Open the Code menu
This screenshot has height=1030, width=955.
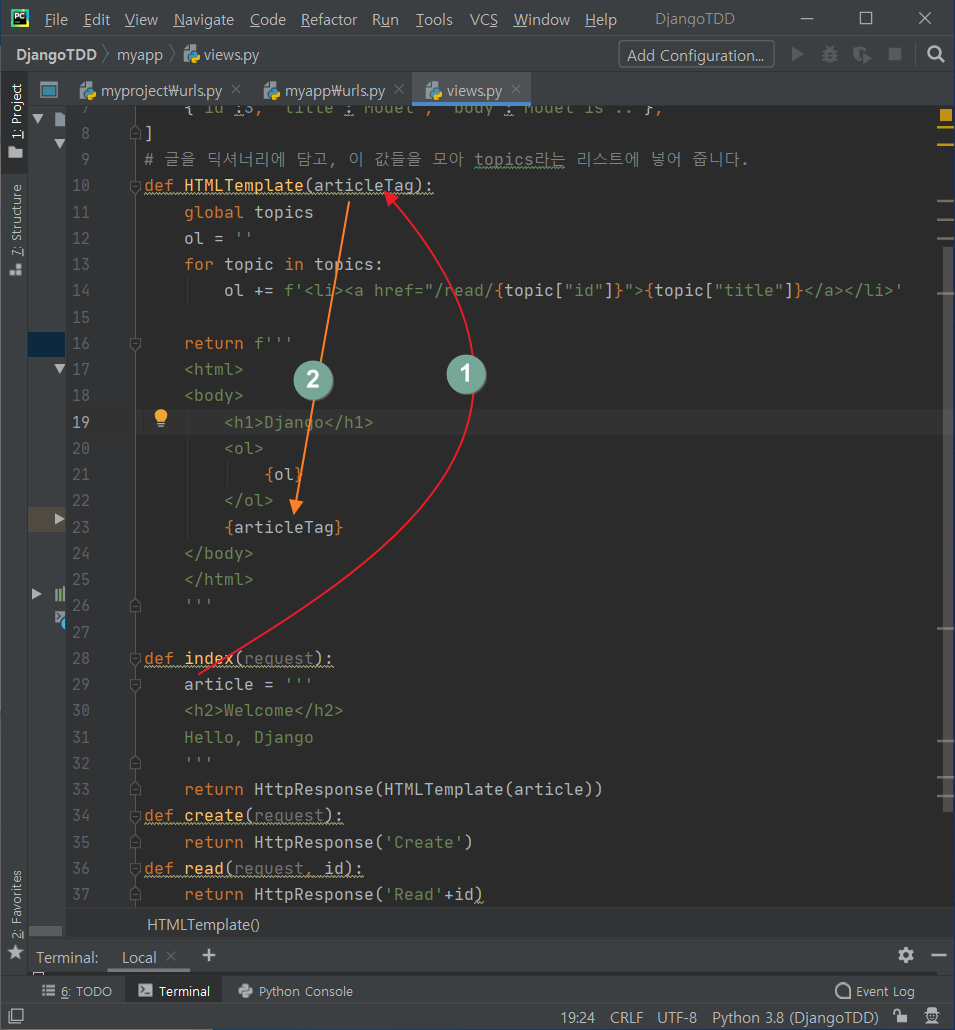click(267, 20)
